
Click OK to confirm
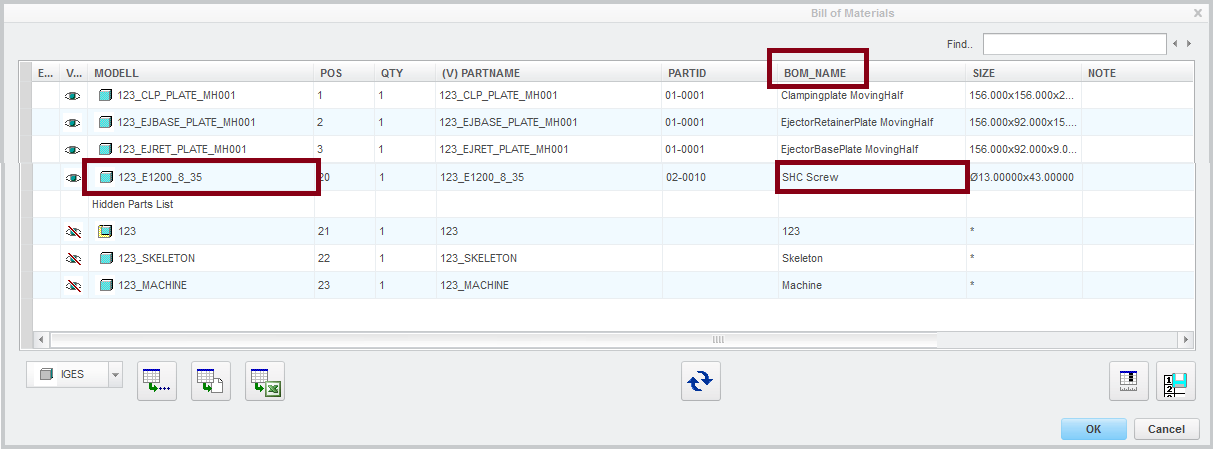coord(1093,429)
